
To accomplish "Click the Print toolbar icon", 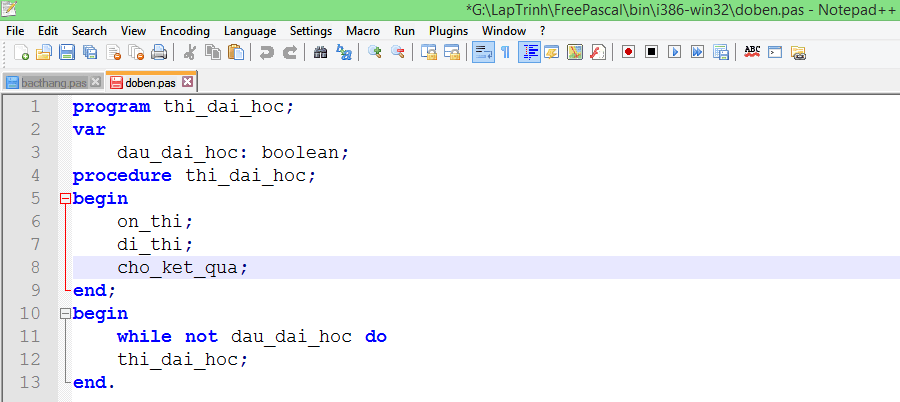I will click(158, 52).
